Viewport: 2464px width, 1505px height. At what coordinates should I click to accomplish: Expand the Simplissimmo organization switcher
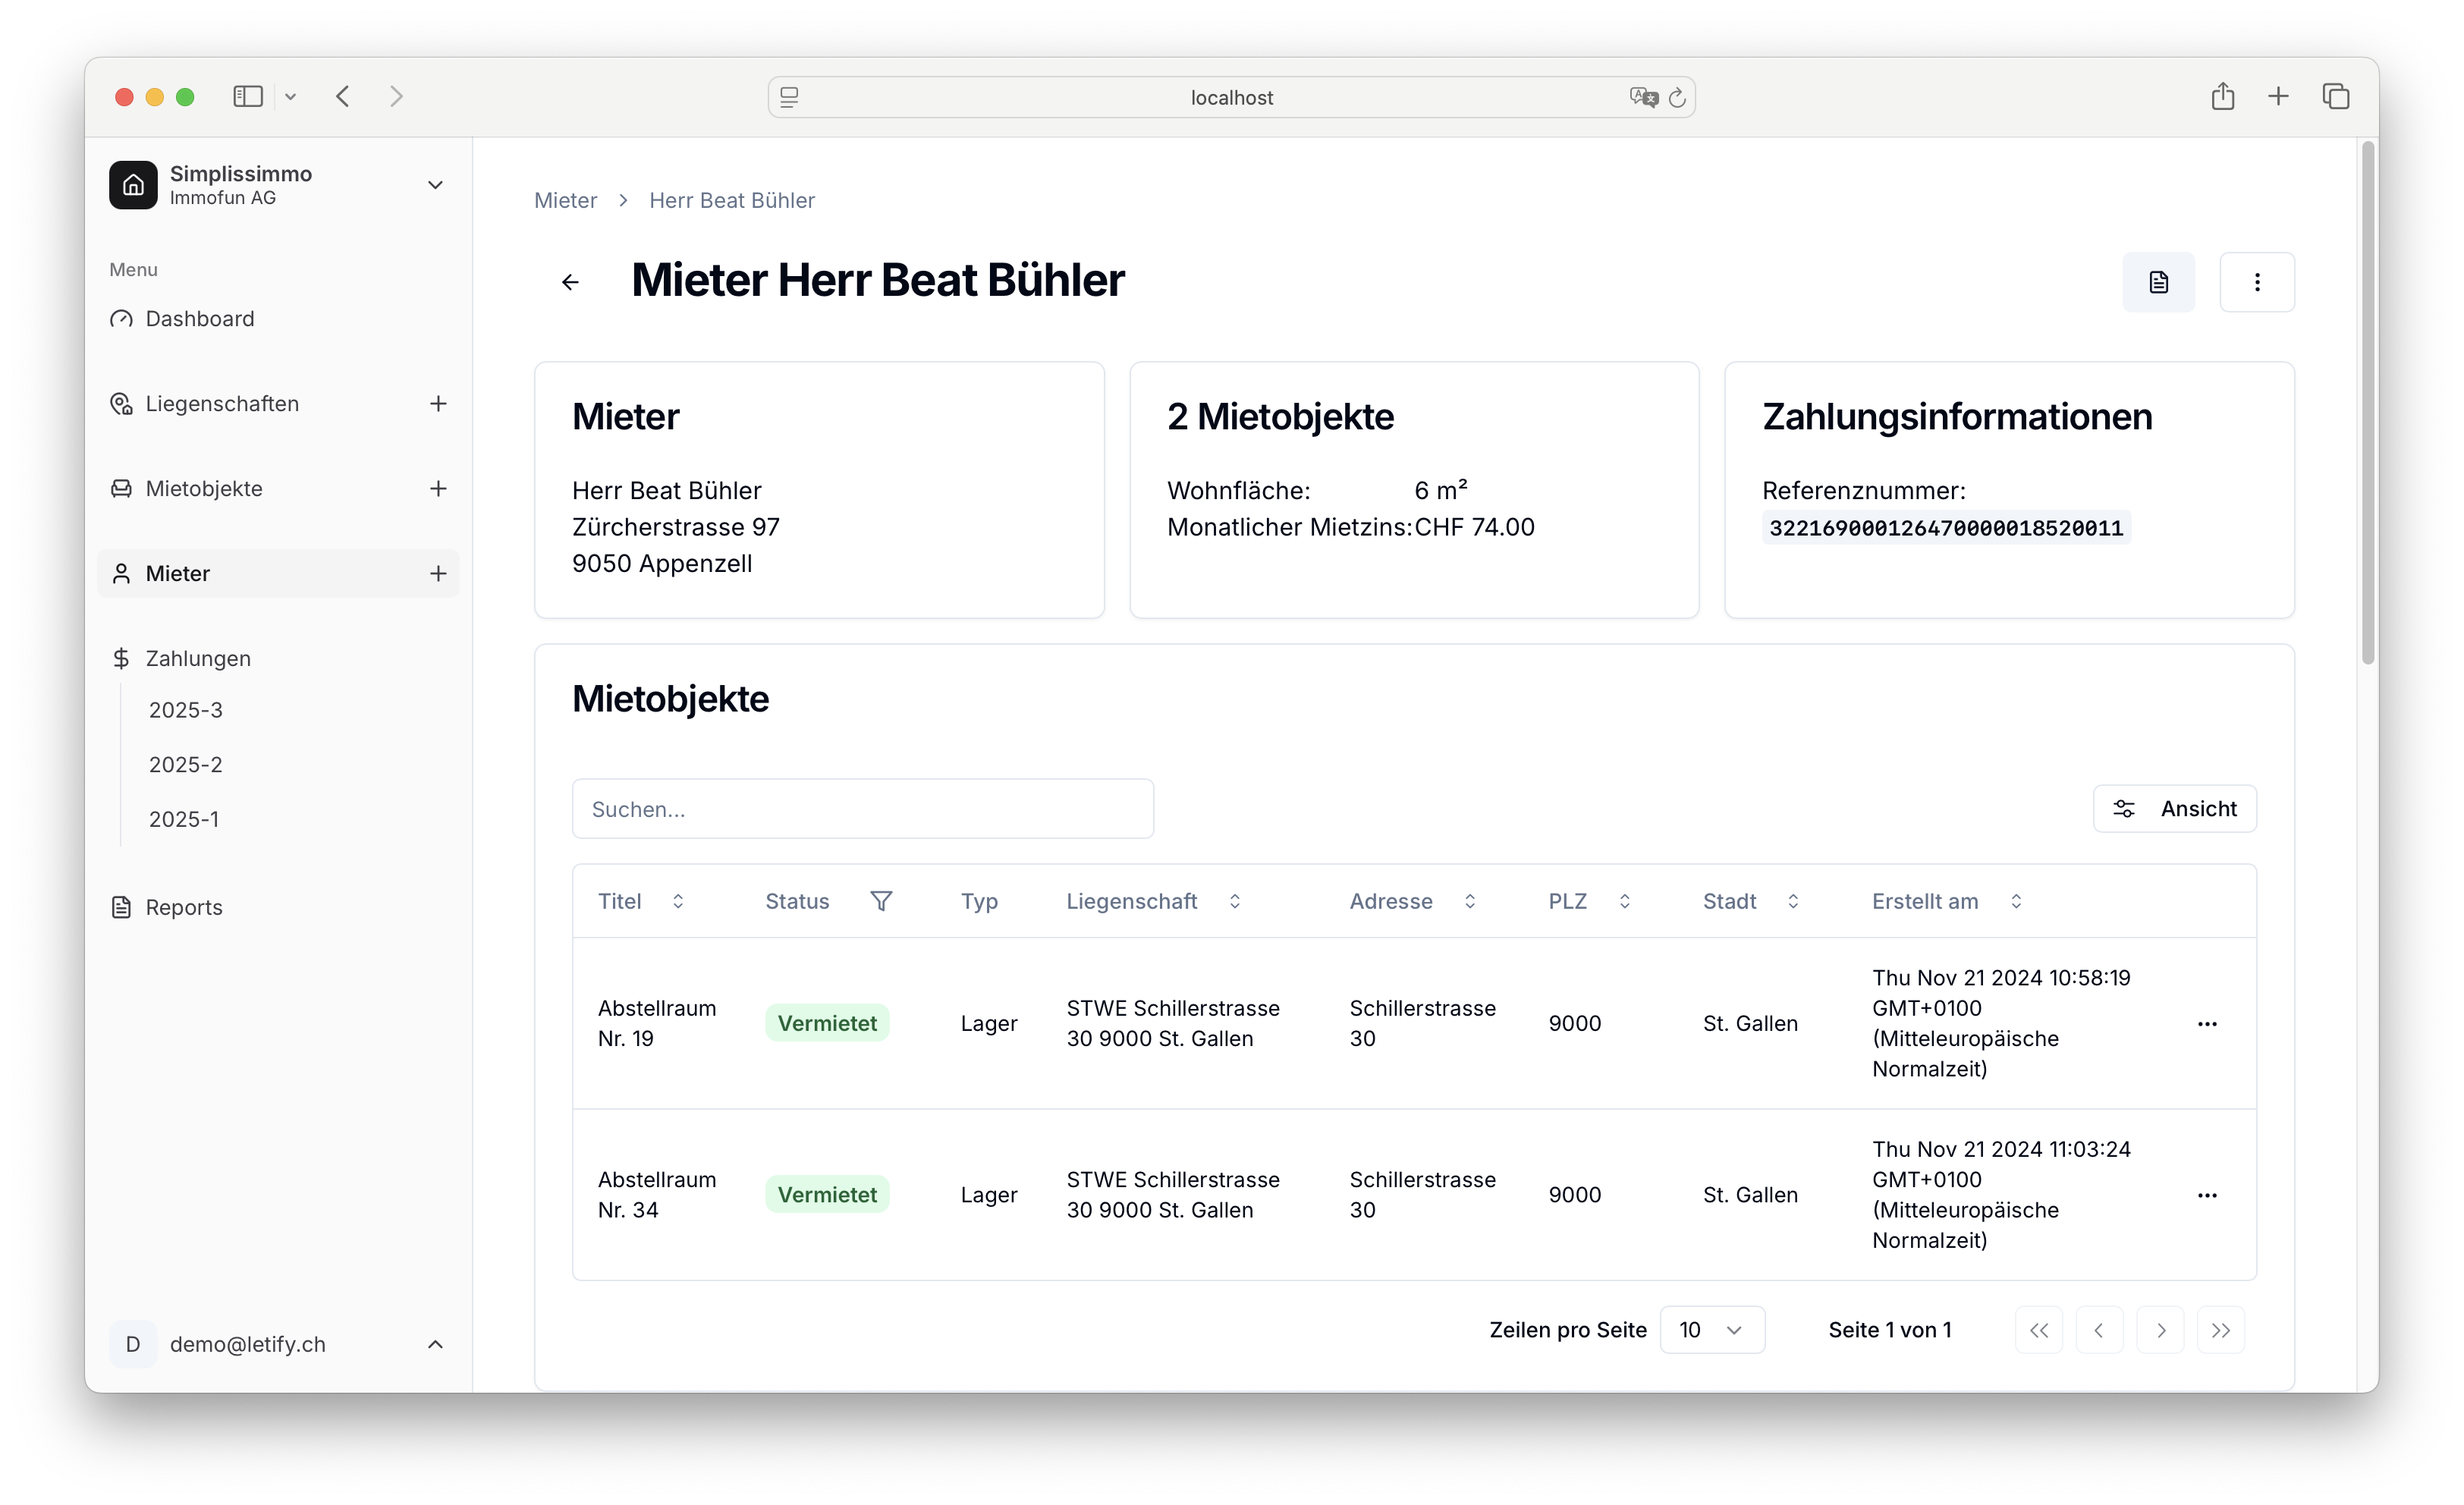435,185
